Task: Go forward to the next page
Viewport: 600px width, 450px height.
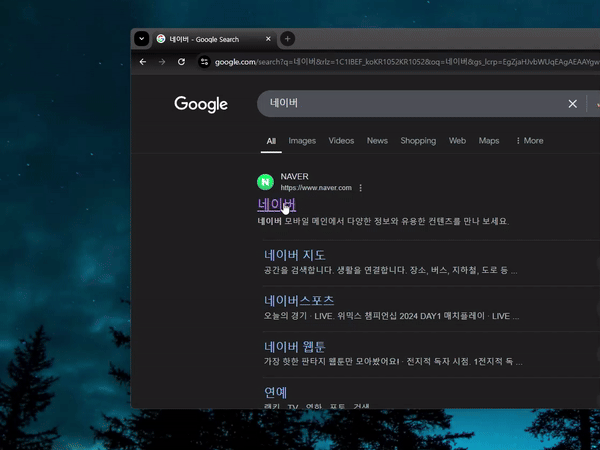Action: (x=162, y=62)
